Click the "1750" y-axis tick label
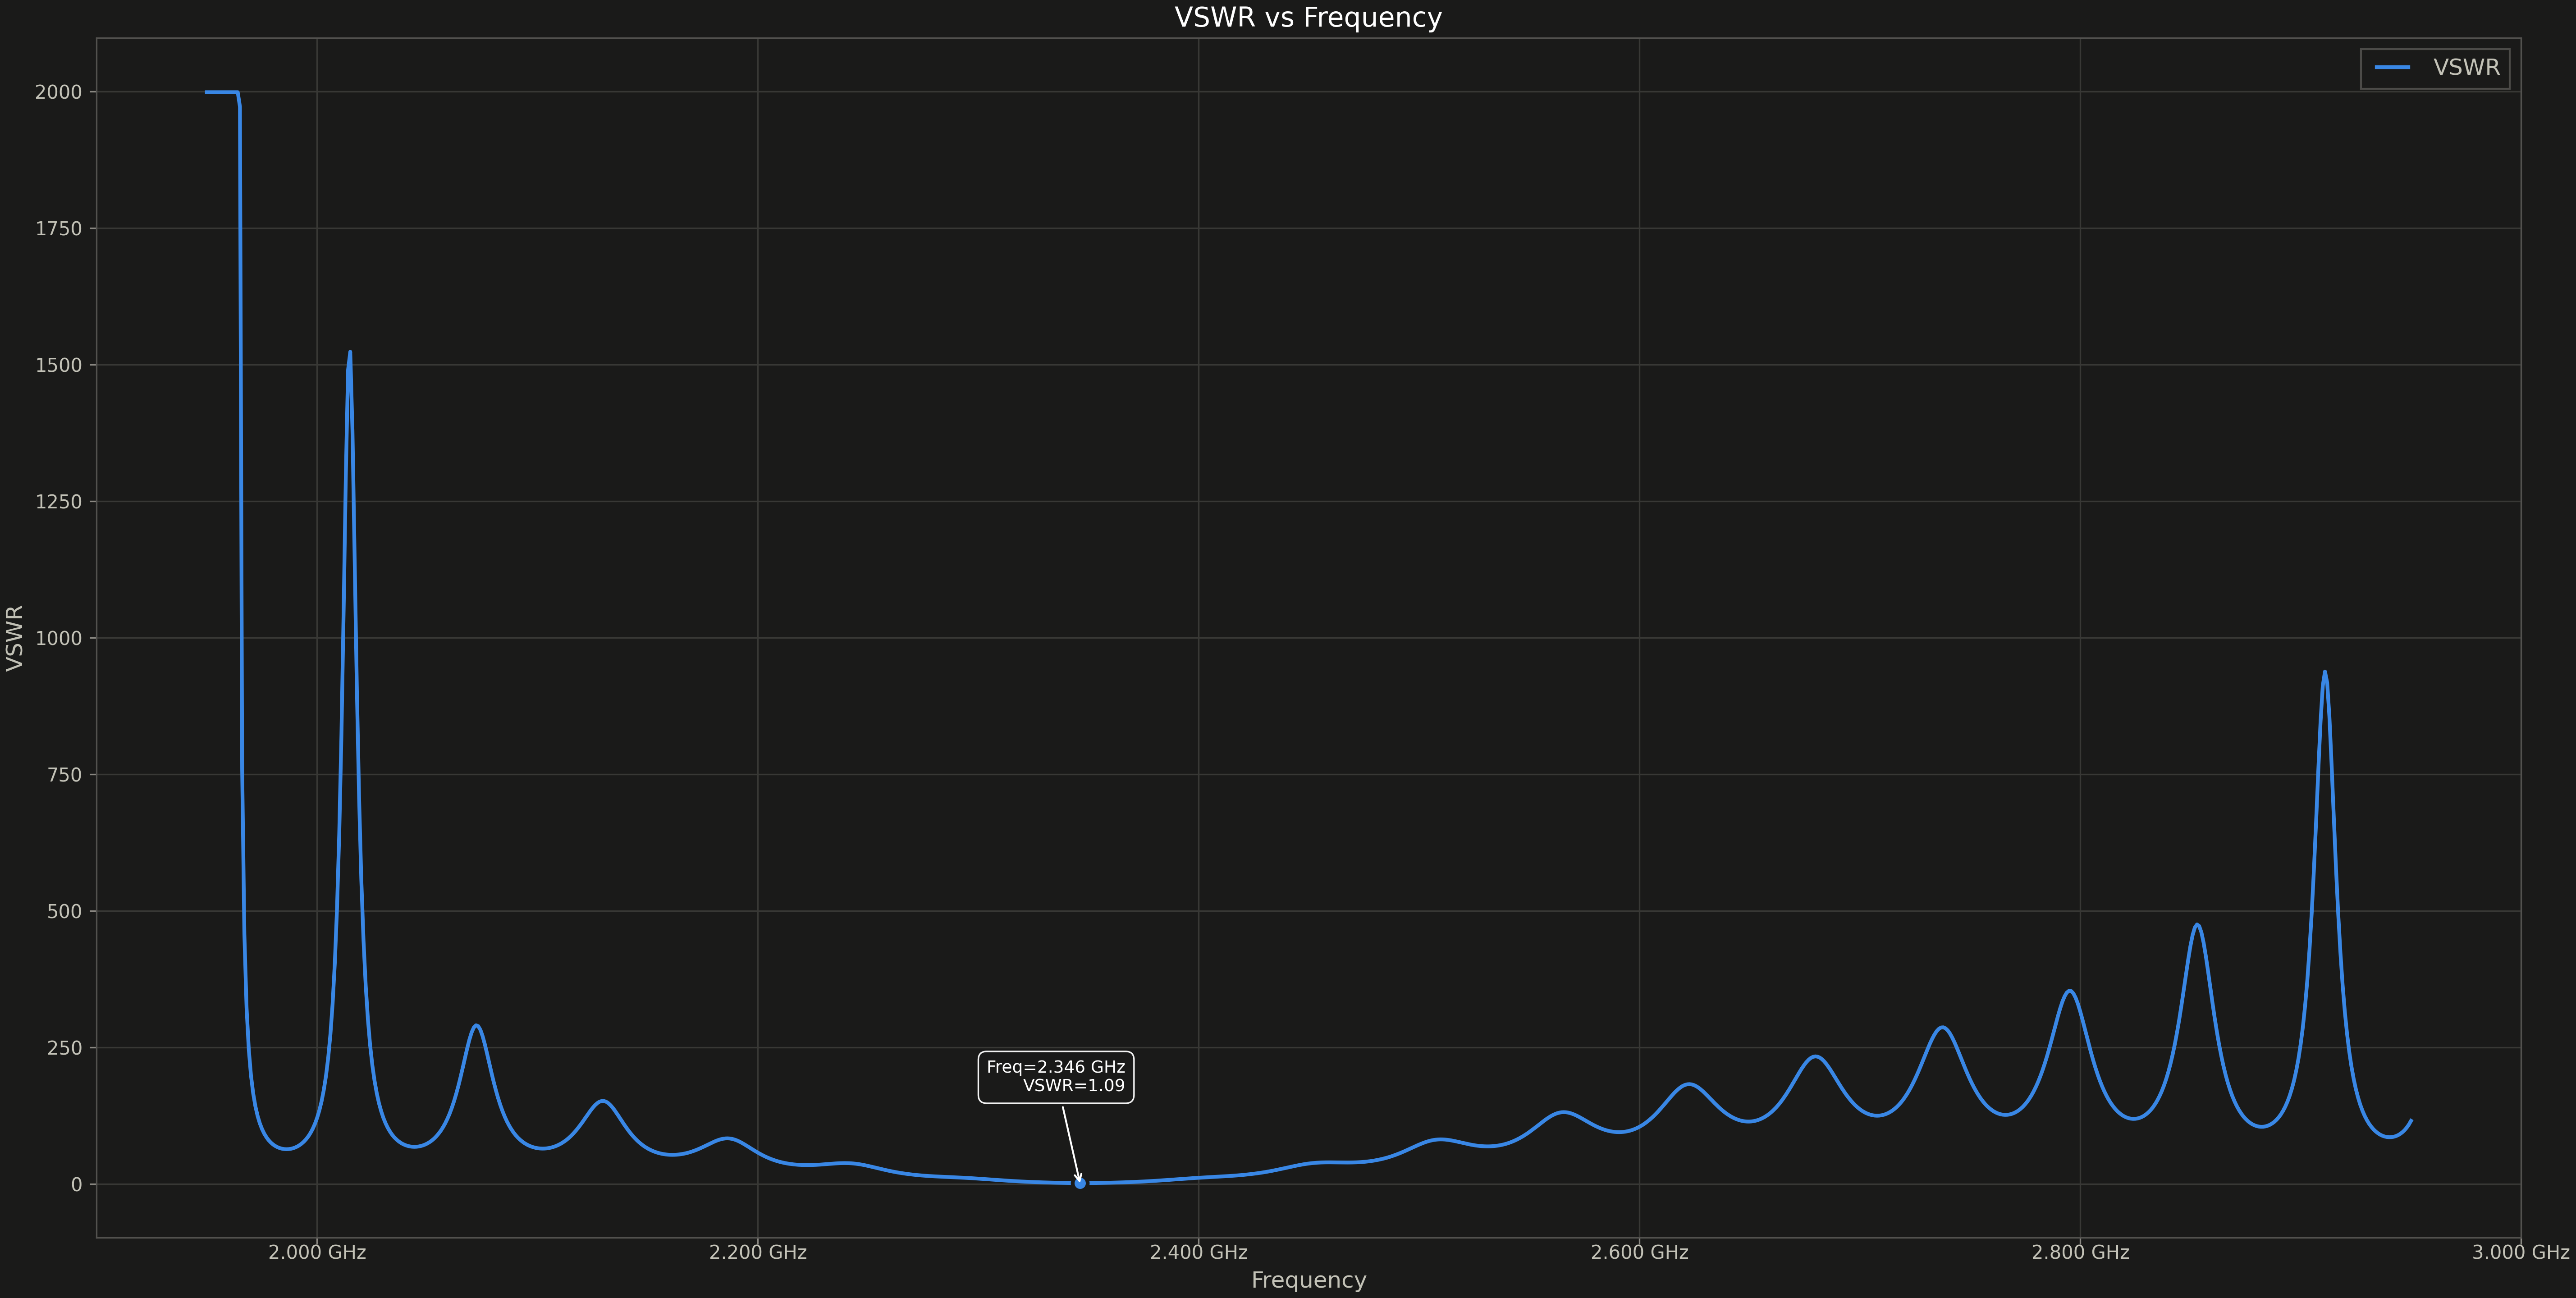Image resolution: width=2576 pixels, height=1298 pixels. 58,229
